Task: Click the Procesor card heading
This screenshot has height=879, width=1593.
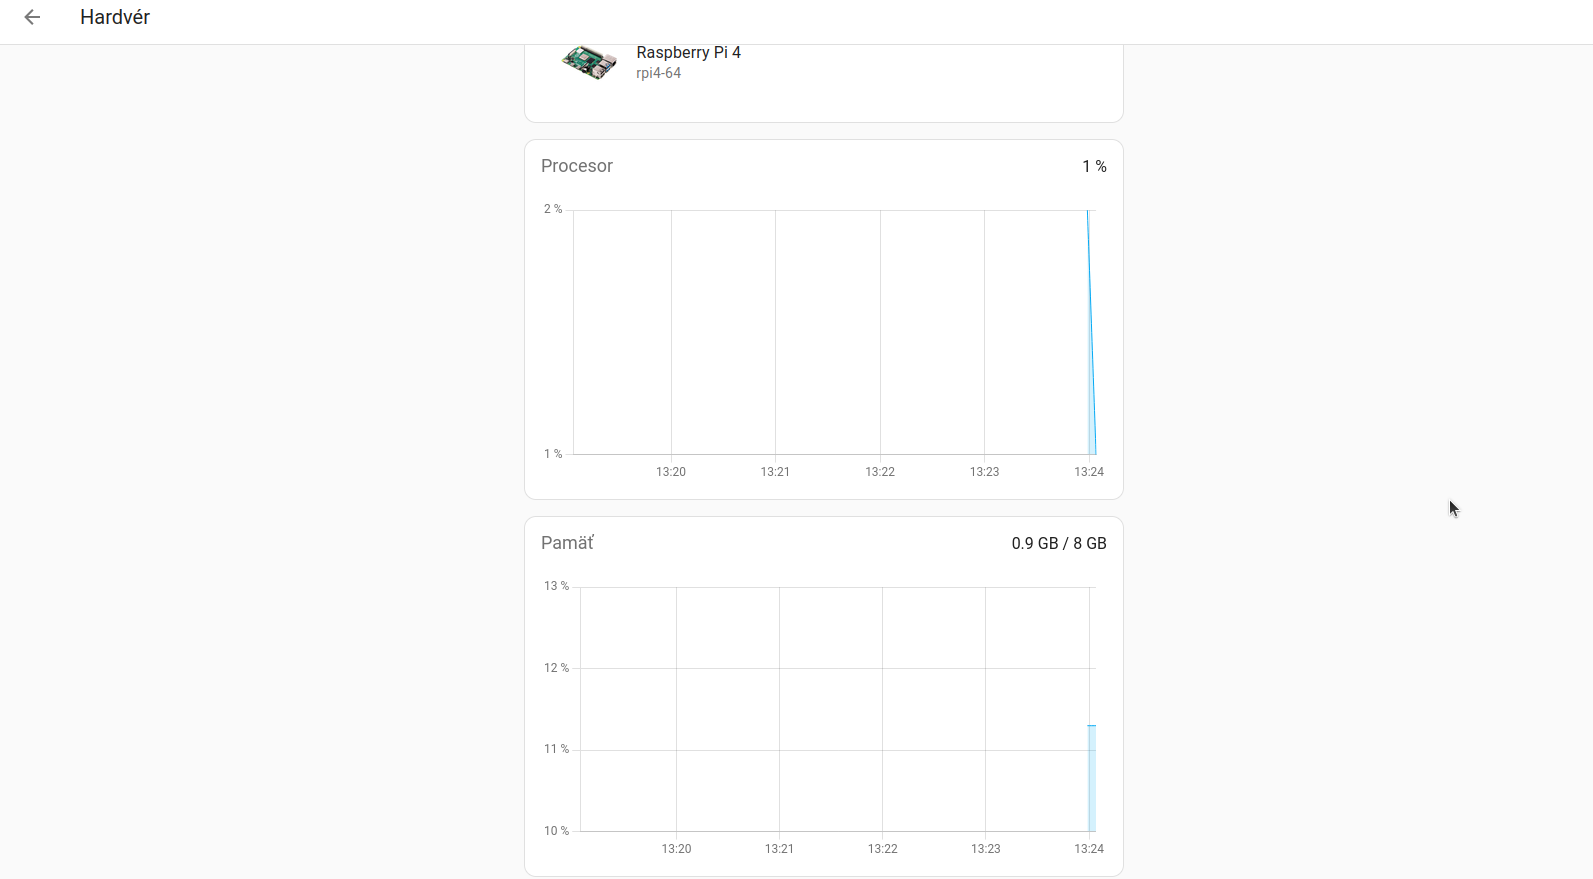Action: 576,166
